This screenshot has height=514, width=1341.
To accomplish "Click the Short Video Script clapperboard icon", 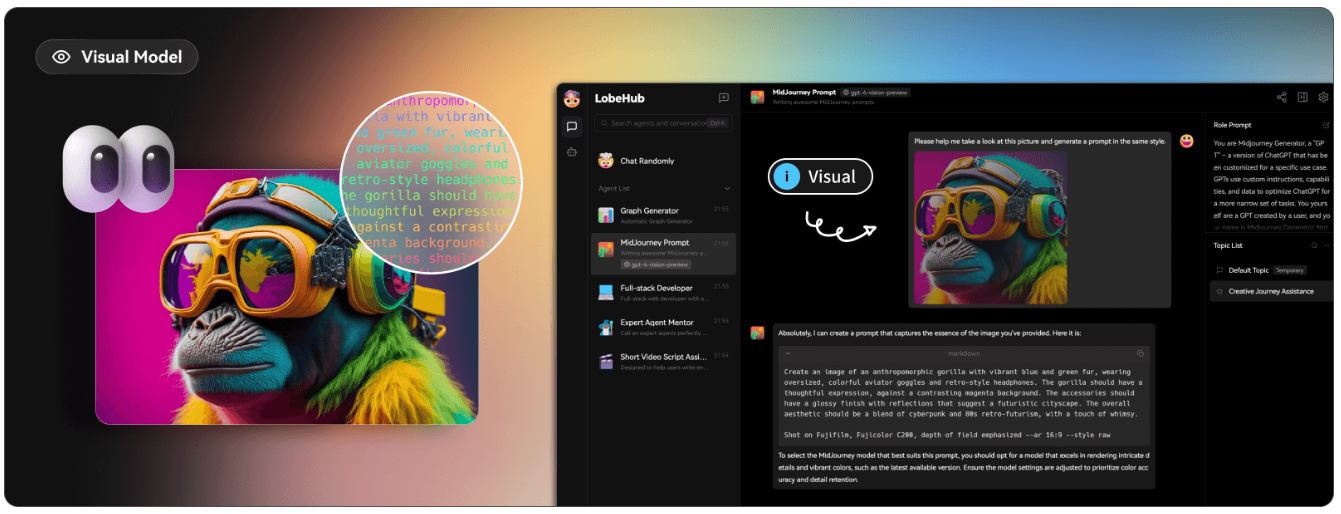I will (x=605, y=361).
